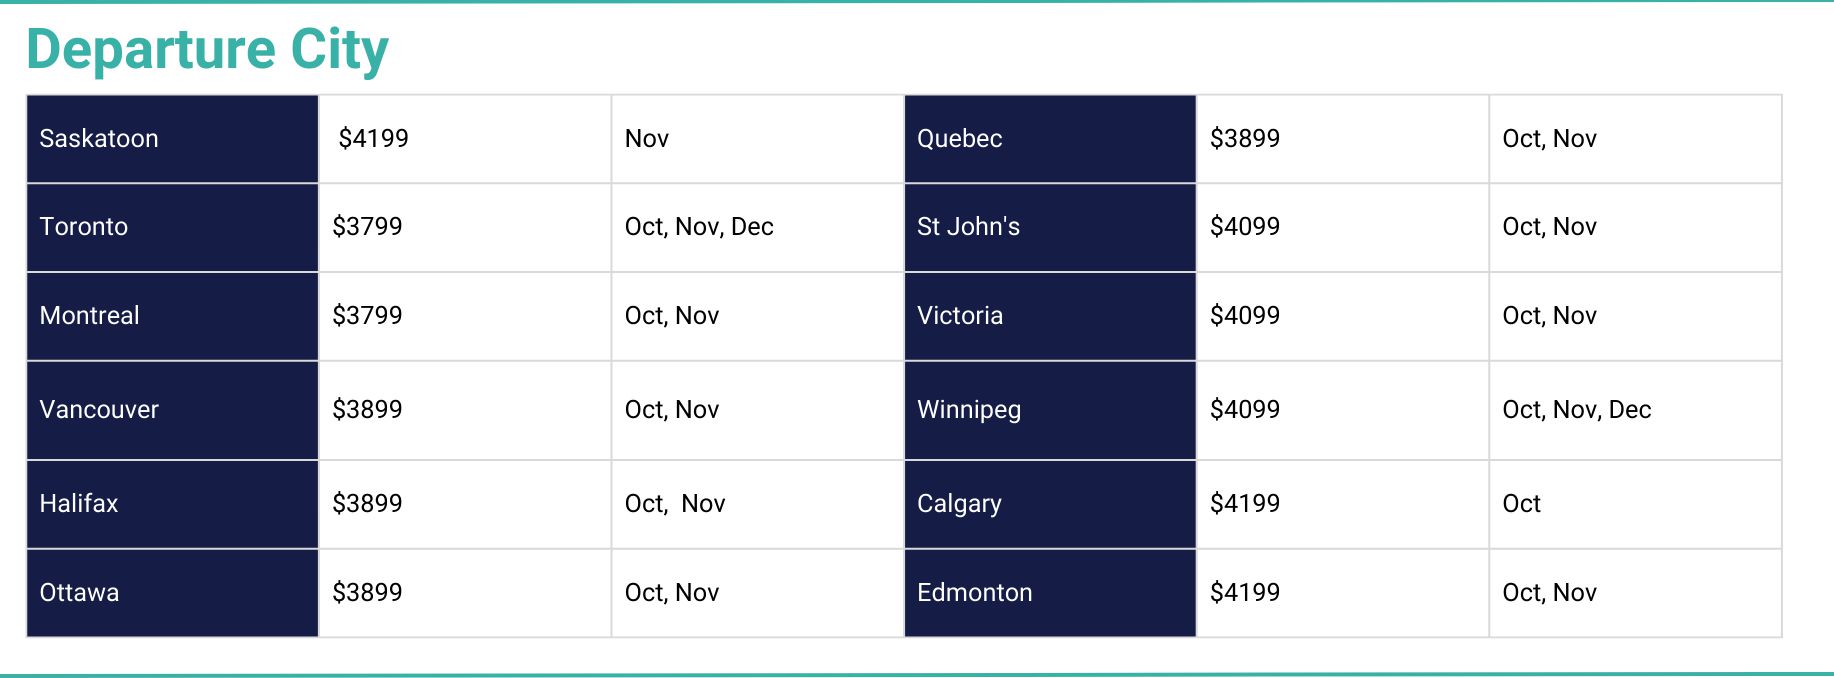The width and height of the screenshot is (1834, 678).
Task: Click the Edmonton city cell
Action: 1050,593
